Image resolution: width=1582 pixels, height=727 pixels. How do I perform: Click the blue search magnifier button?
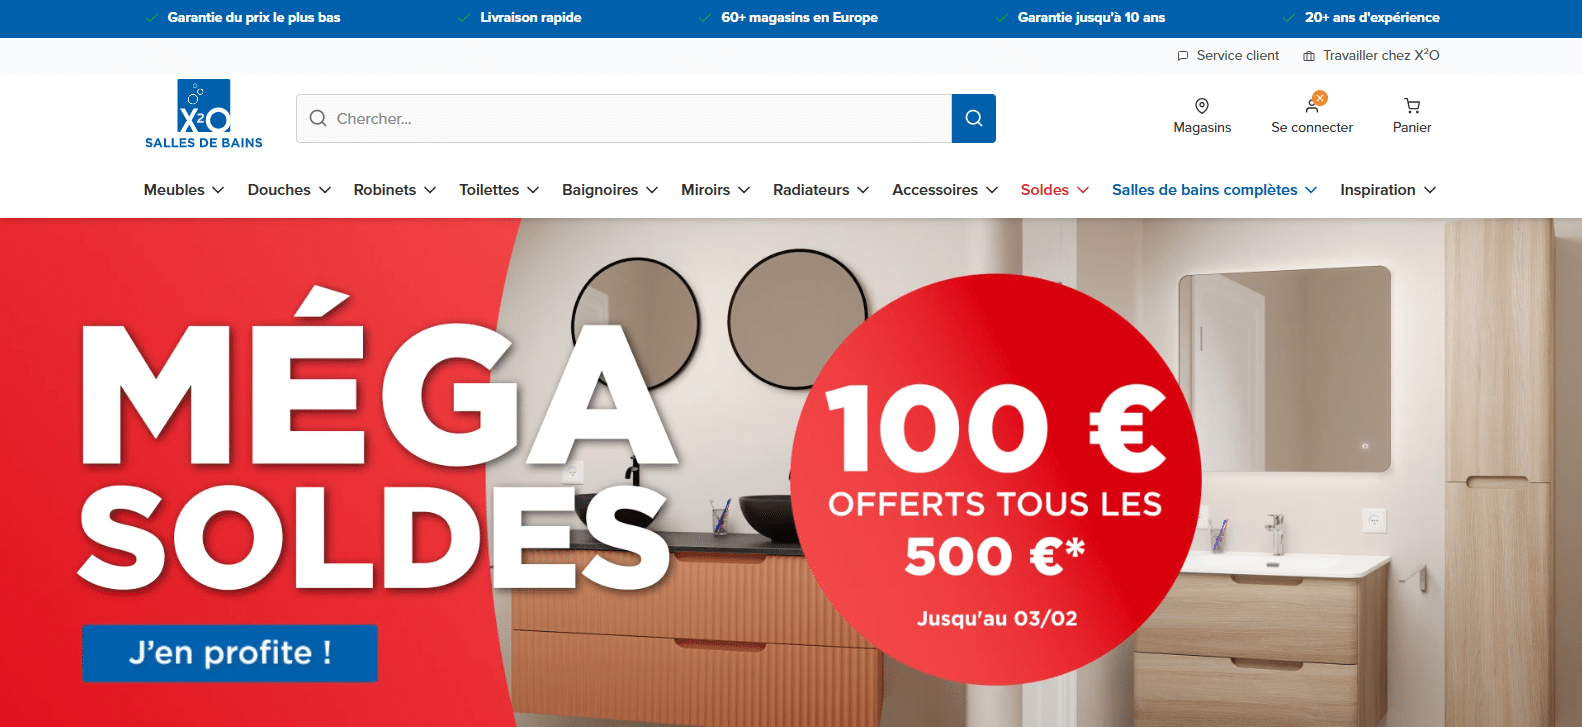[x=974, y=118]
